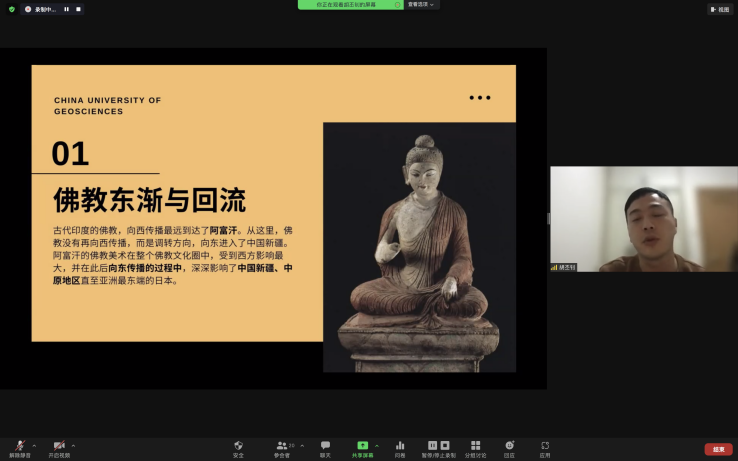Open the Polls icon
Viewport: 738px width, 461px height.
tap(400, 445)
